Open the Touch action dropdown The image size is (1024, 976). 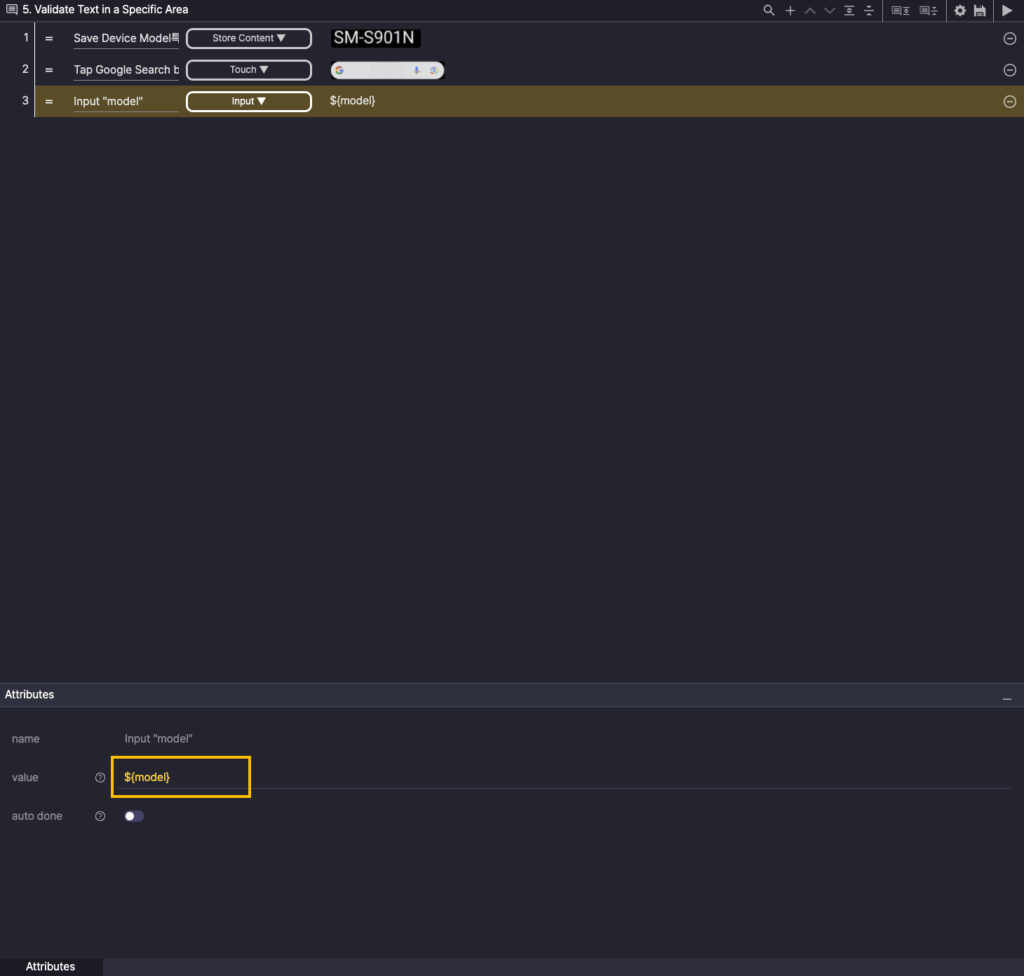(x=249, y=70)
